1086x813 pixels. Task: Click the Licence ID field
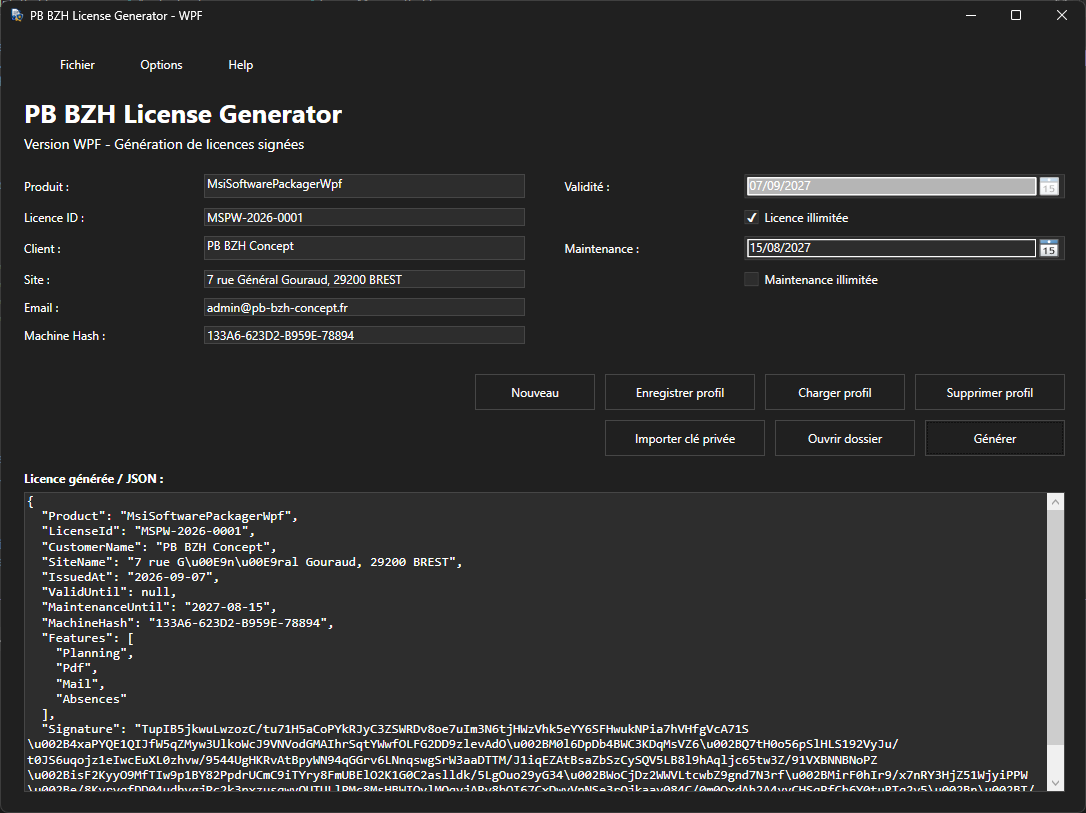coord(364,217)
